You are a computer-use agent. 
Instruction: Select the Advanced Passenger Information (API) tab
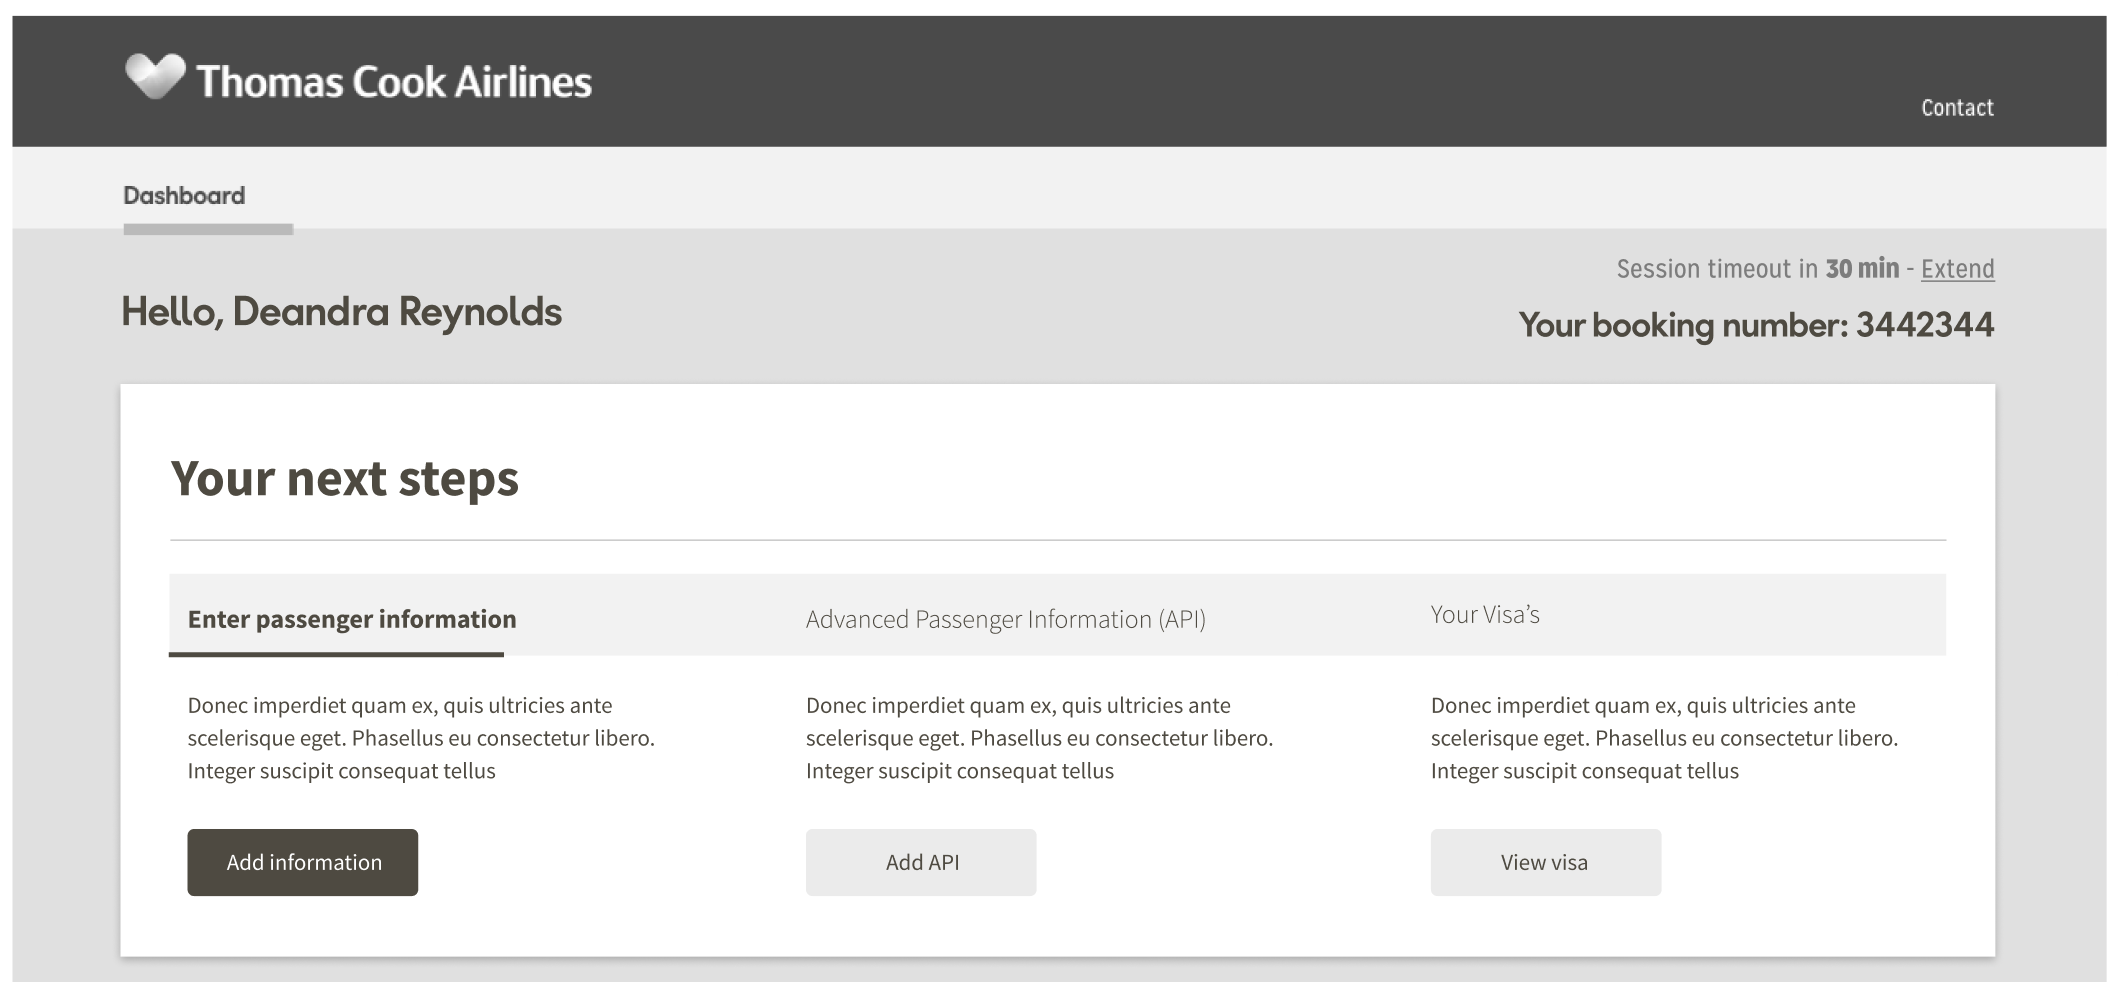1005,619
